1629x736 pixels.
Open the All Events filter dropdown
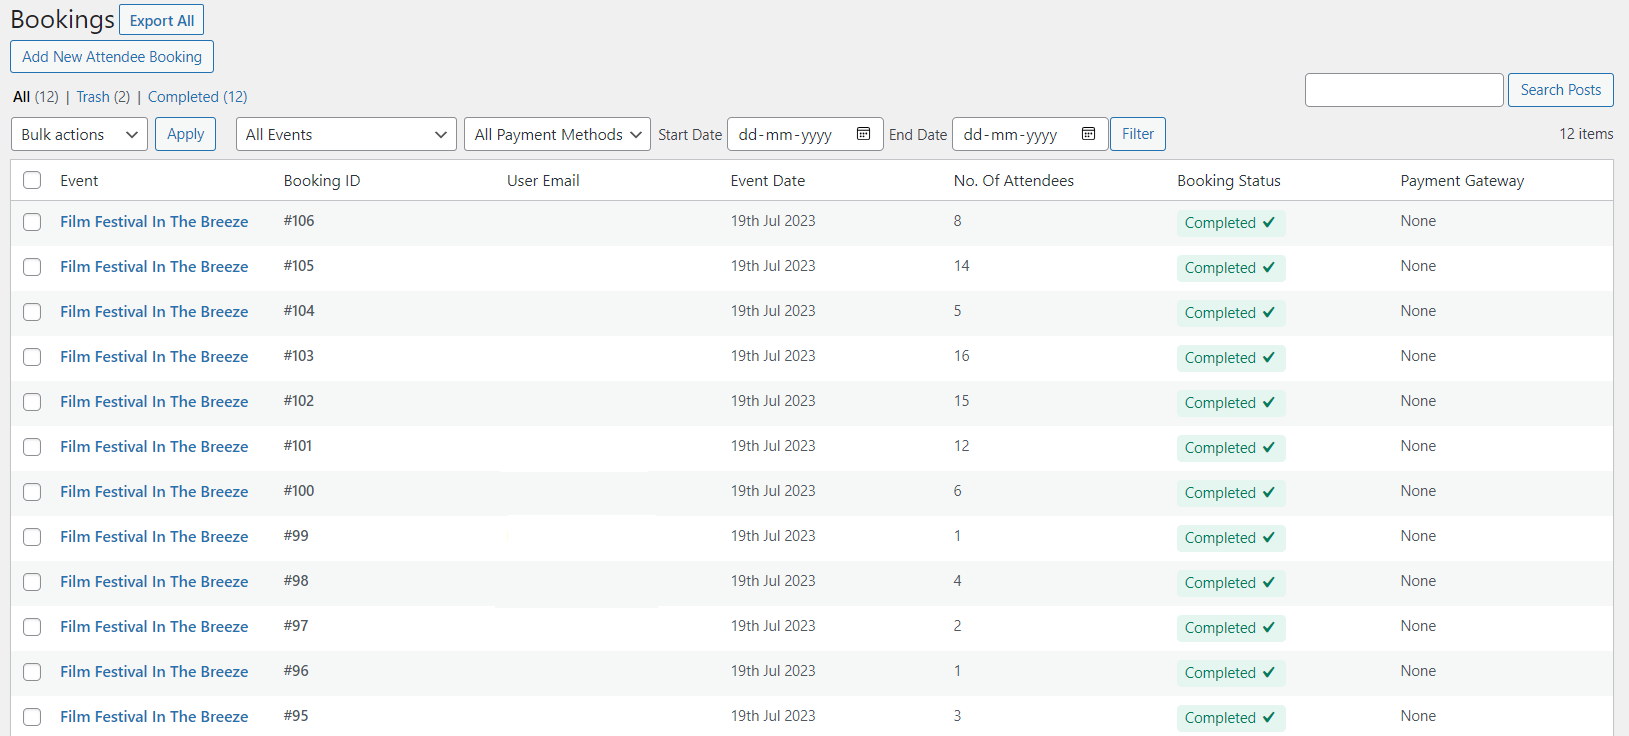point(345,134)
